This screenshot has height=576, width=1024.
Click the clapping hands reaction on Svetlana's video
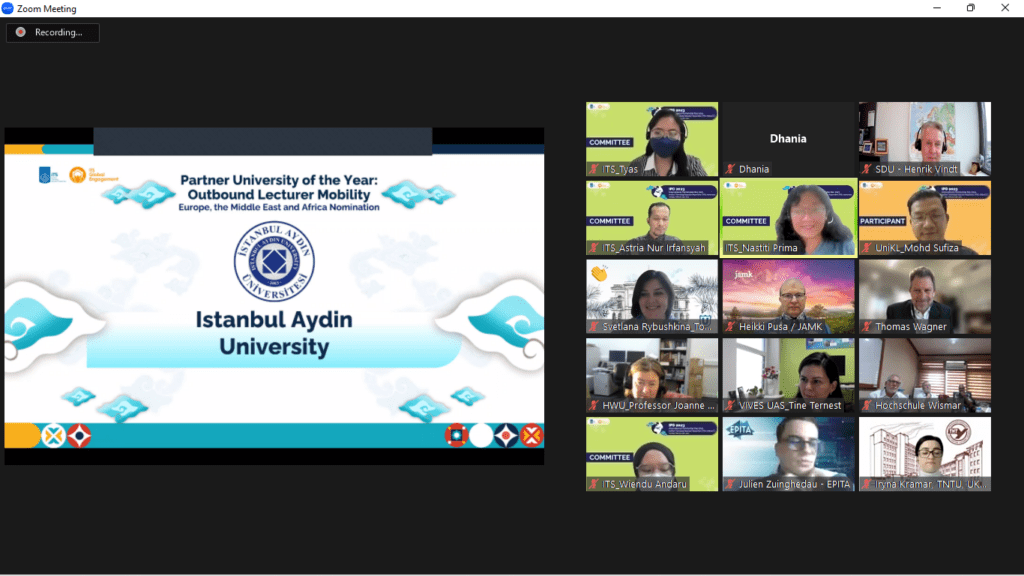click(x=600, y=272)
